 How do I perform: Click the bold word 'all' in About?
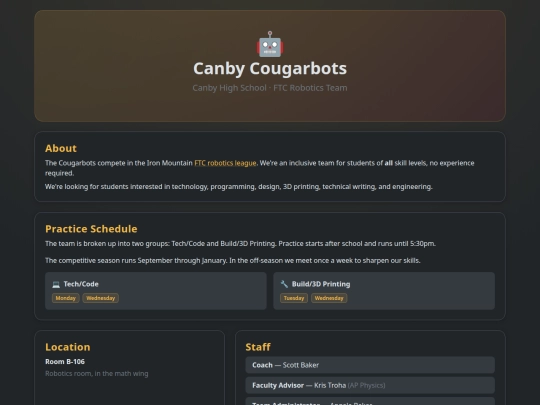[388, 163]
